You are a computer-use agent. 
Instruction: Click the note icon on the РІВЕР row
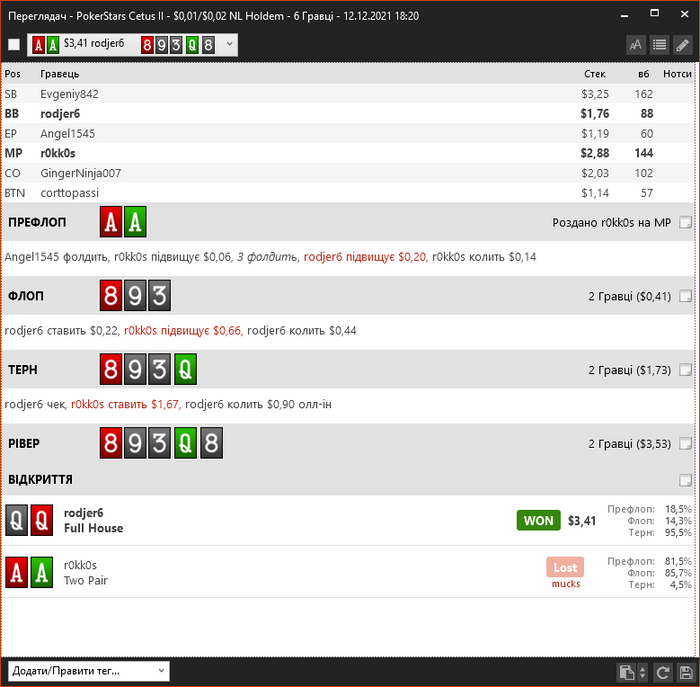click(685, 443)
